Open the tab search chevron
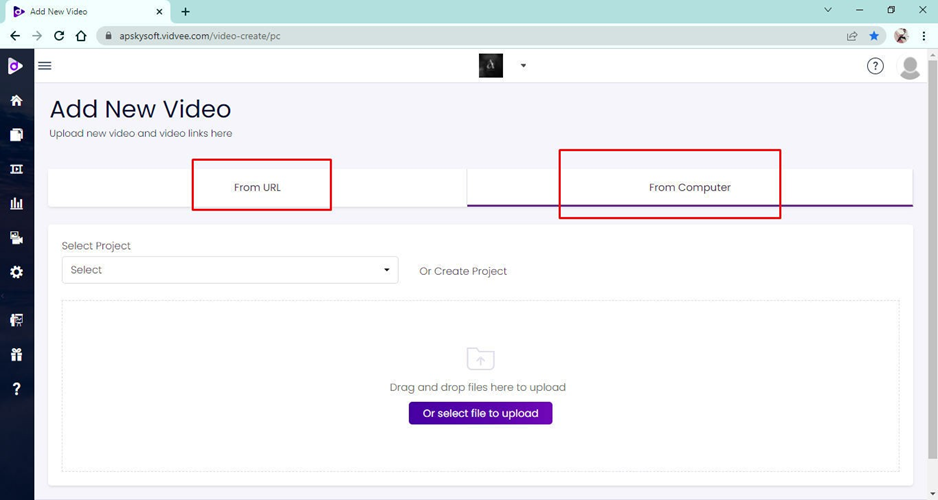Viewport: 938px width, 500px height. tap(828, 10)
